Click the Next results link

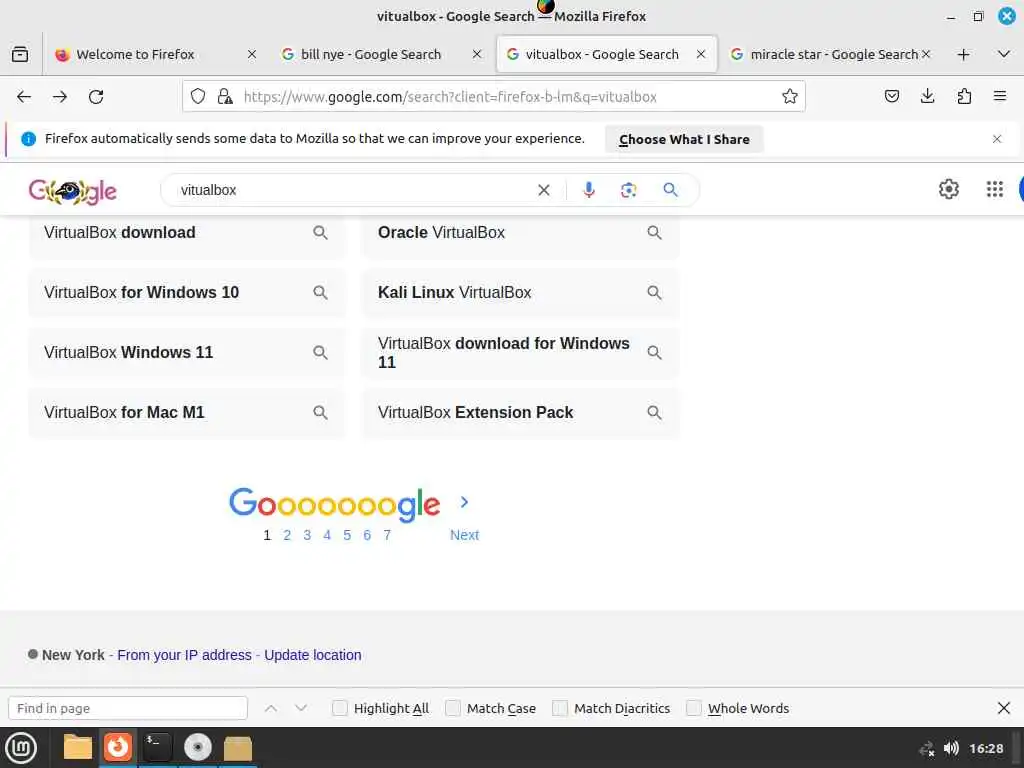(464, 535)
